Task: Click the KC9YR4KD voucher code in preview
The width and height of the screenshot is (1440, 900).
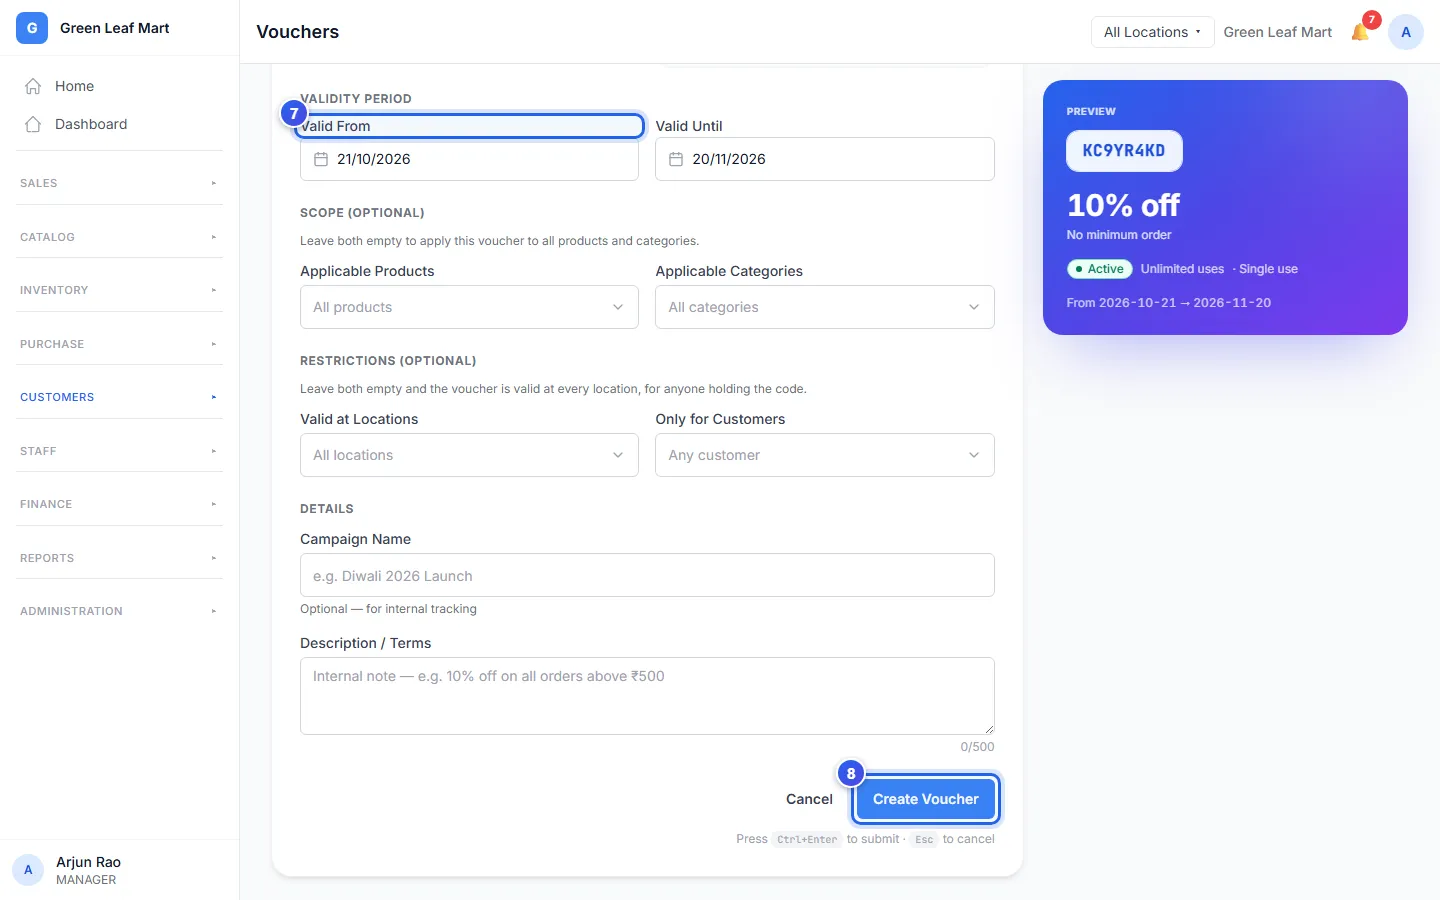Action: pyautogui.click(x=1124, y=151)
